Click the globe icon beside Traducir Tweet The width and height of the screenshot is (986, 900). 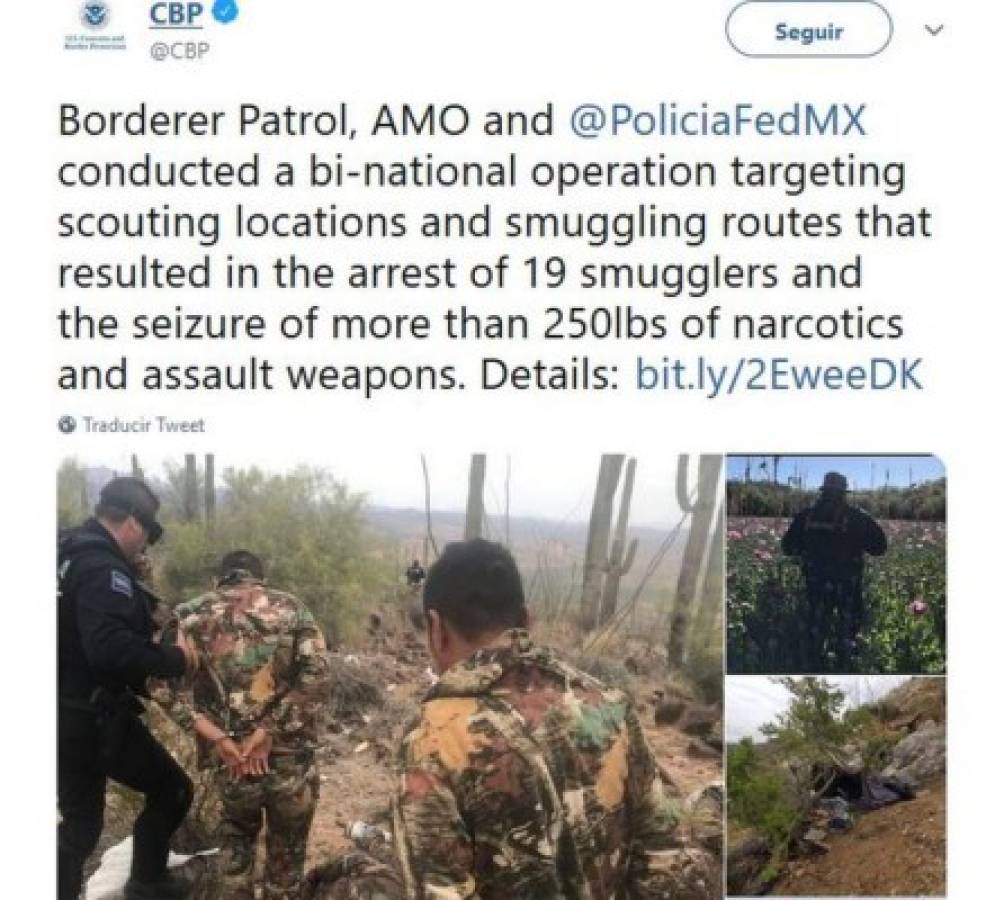(x=67, y=425)
